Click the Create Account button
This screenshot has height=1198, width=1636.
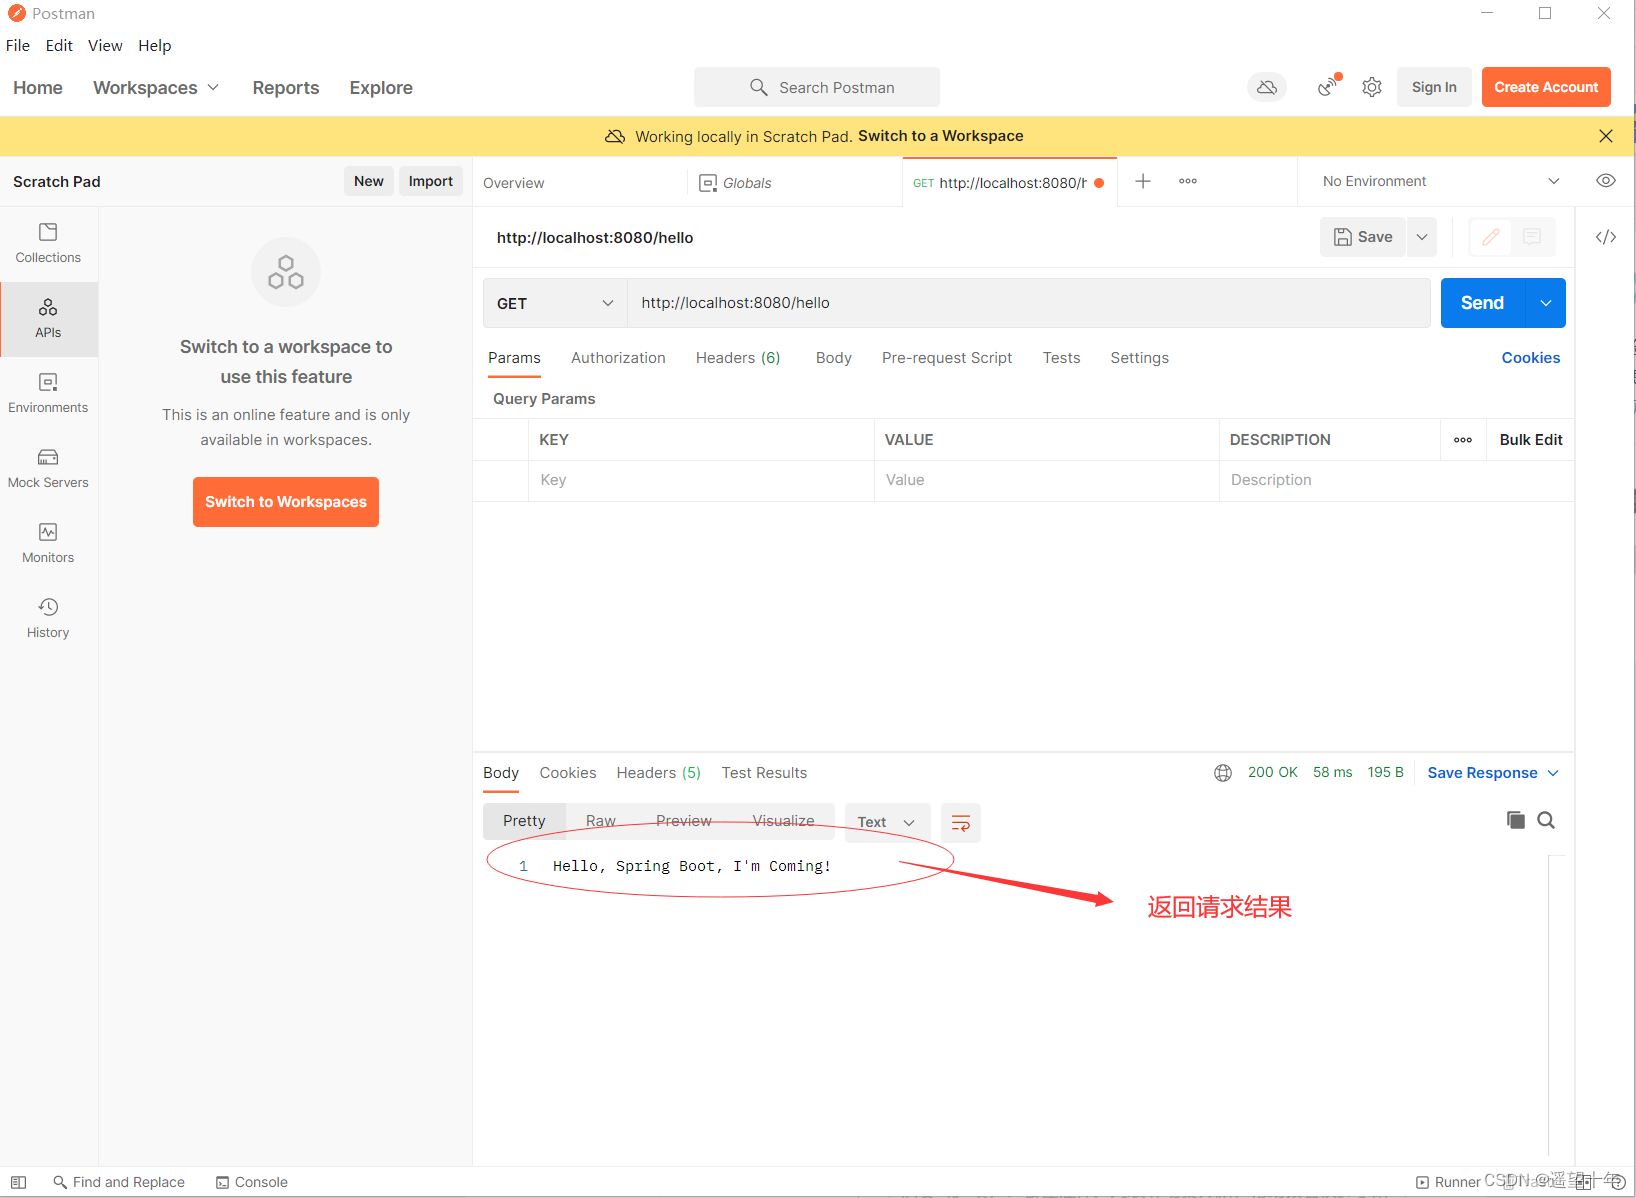coord(1546,87)
